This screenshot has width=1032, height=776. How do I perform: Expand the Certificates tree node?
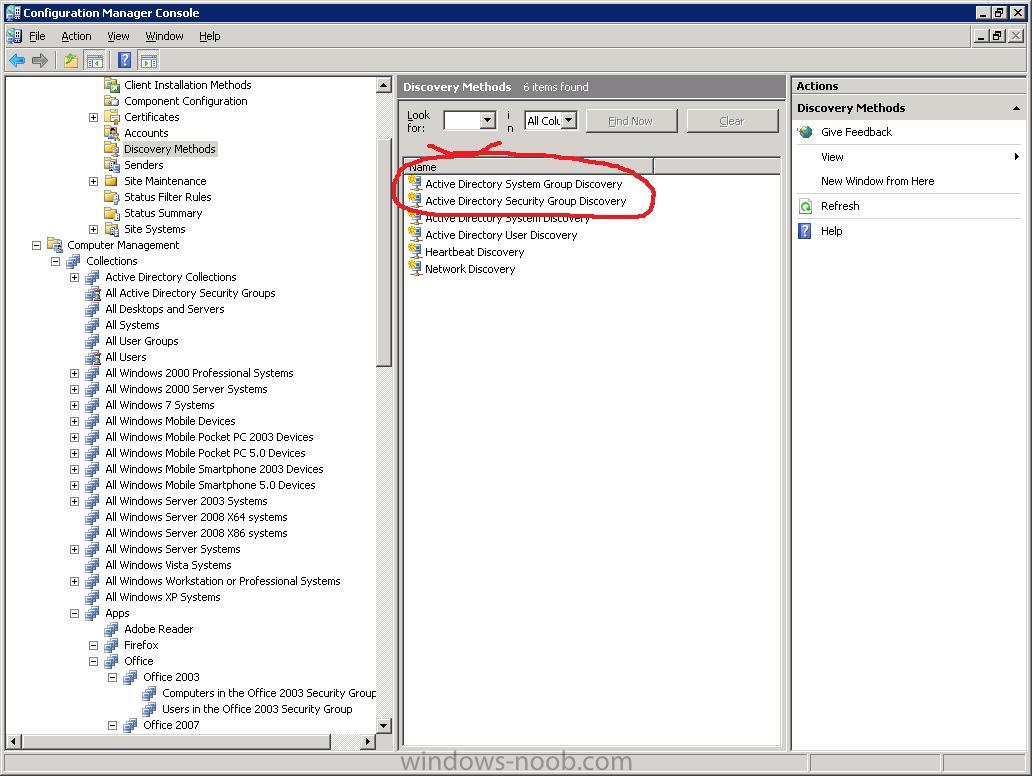pyautogui.click(x=93, y=117)
